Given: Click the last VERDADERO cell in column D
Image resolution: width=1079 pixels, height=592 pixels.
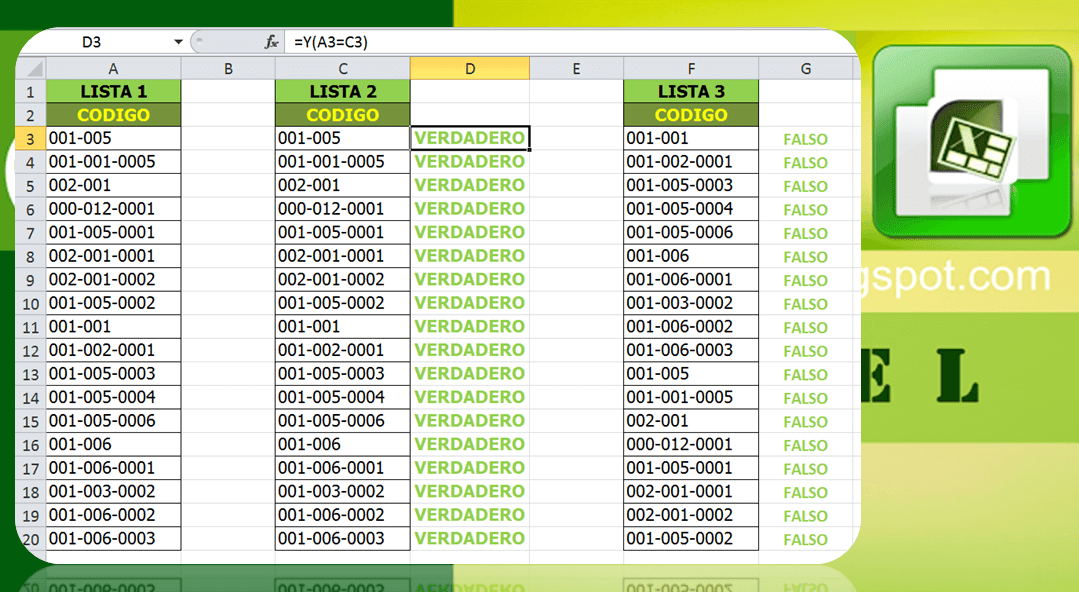Looking at the screenshot, I should 469,538.
